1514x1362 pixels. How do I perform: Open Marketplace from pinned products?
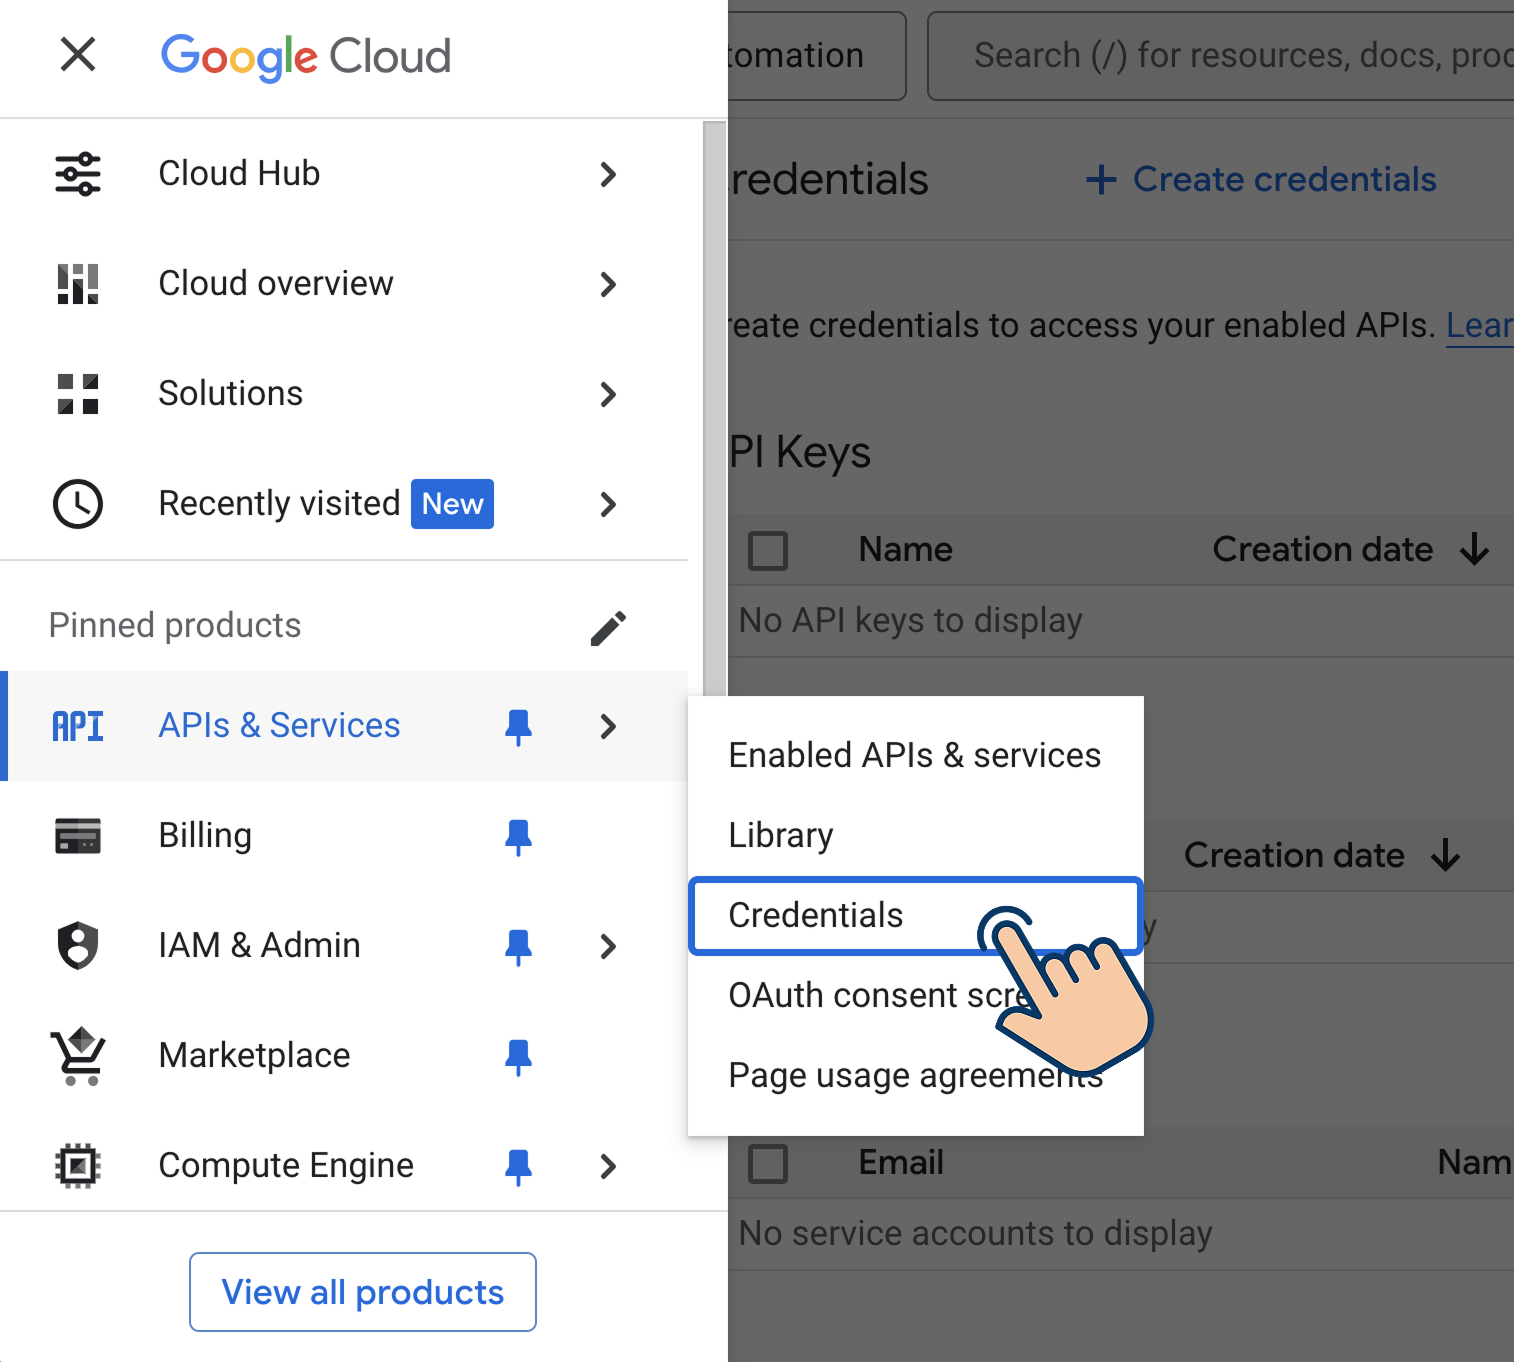344,1056
